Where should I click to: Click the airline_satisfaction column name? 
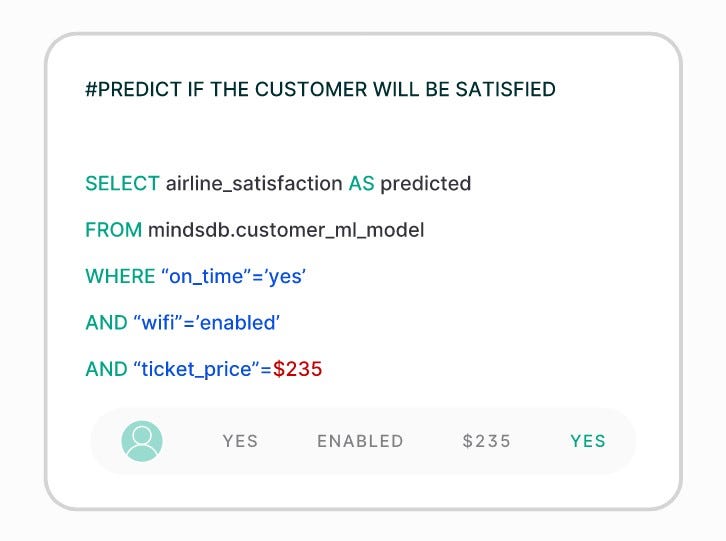pyautogui.click(x=254, y=184)
